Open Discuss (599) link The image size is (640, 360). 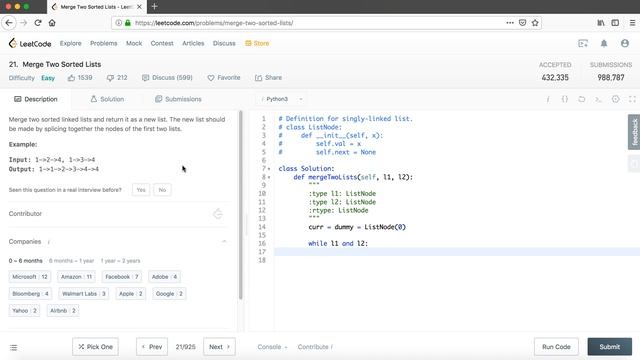tap(167, 78)
